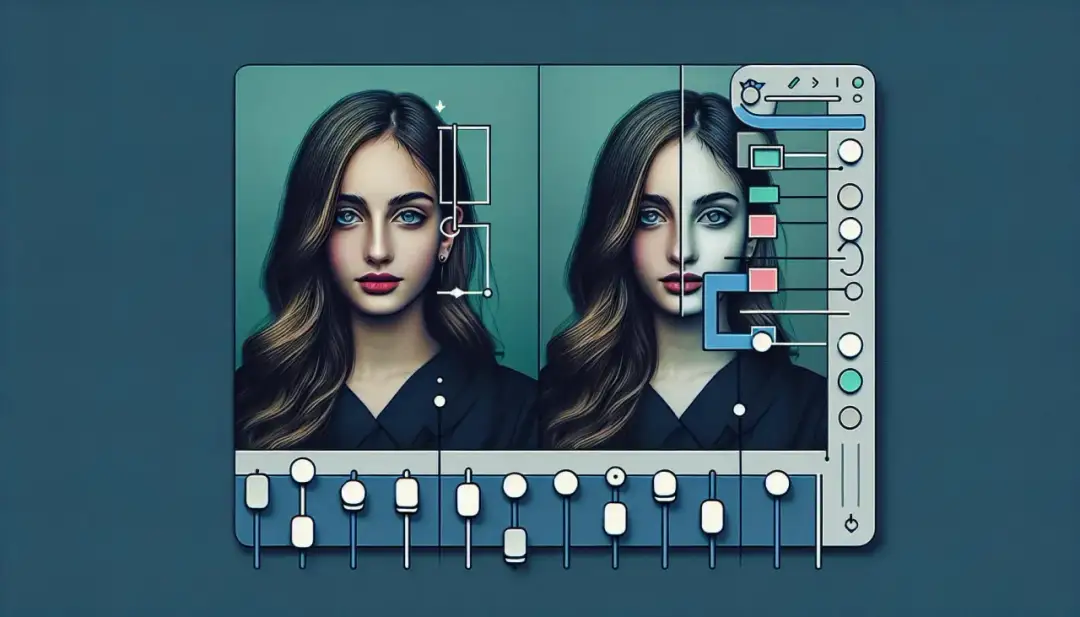Click the sparkle icon above left portrait
1080x617 pixels.
(440, 105)
